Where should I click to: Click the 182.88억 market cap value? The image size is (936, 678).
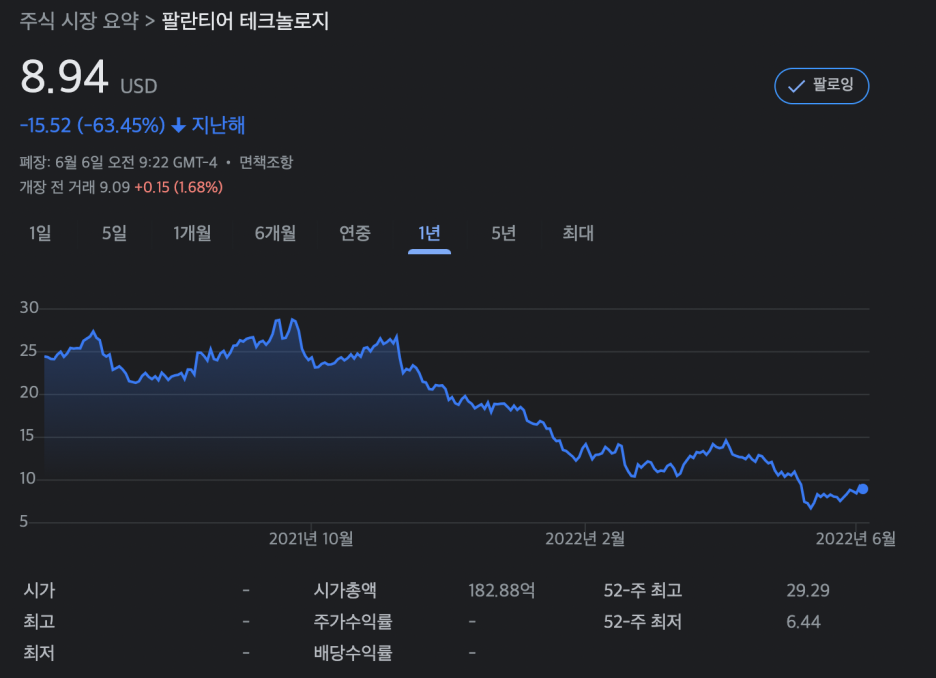tap(501, 590)
